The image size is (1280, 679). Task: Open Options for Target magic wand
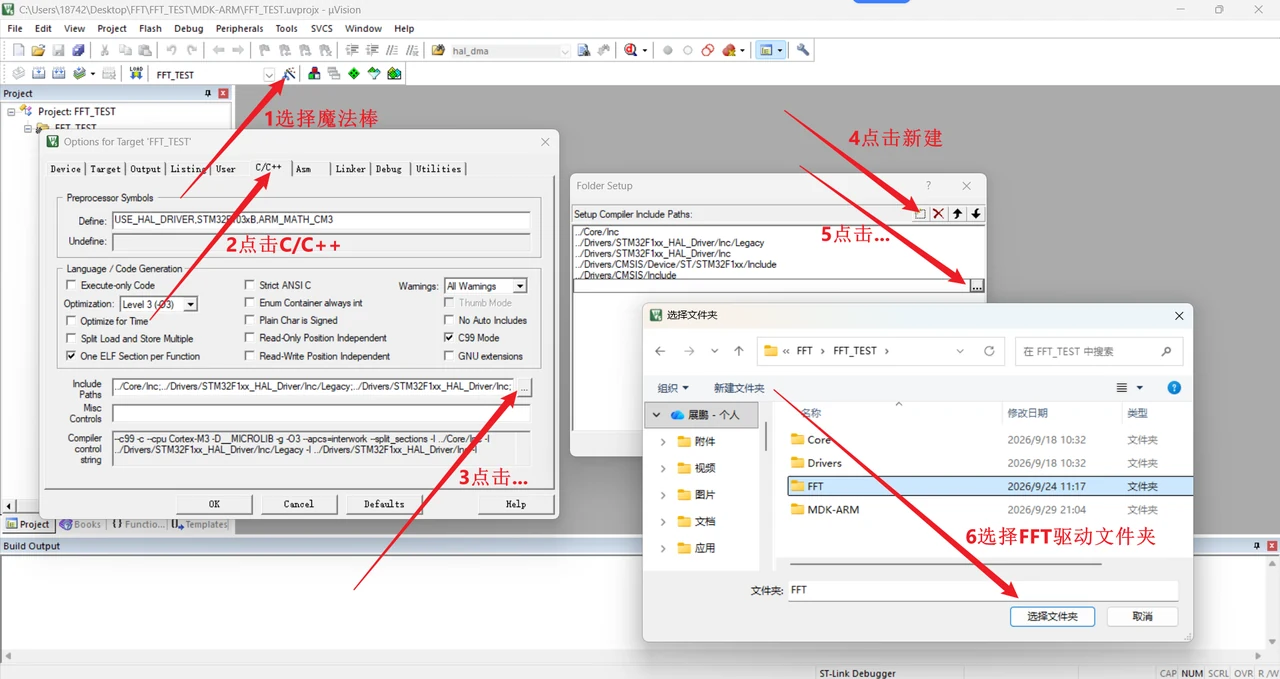click(x=289, y=74)
